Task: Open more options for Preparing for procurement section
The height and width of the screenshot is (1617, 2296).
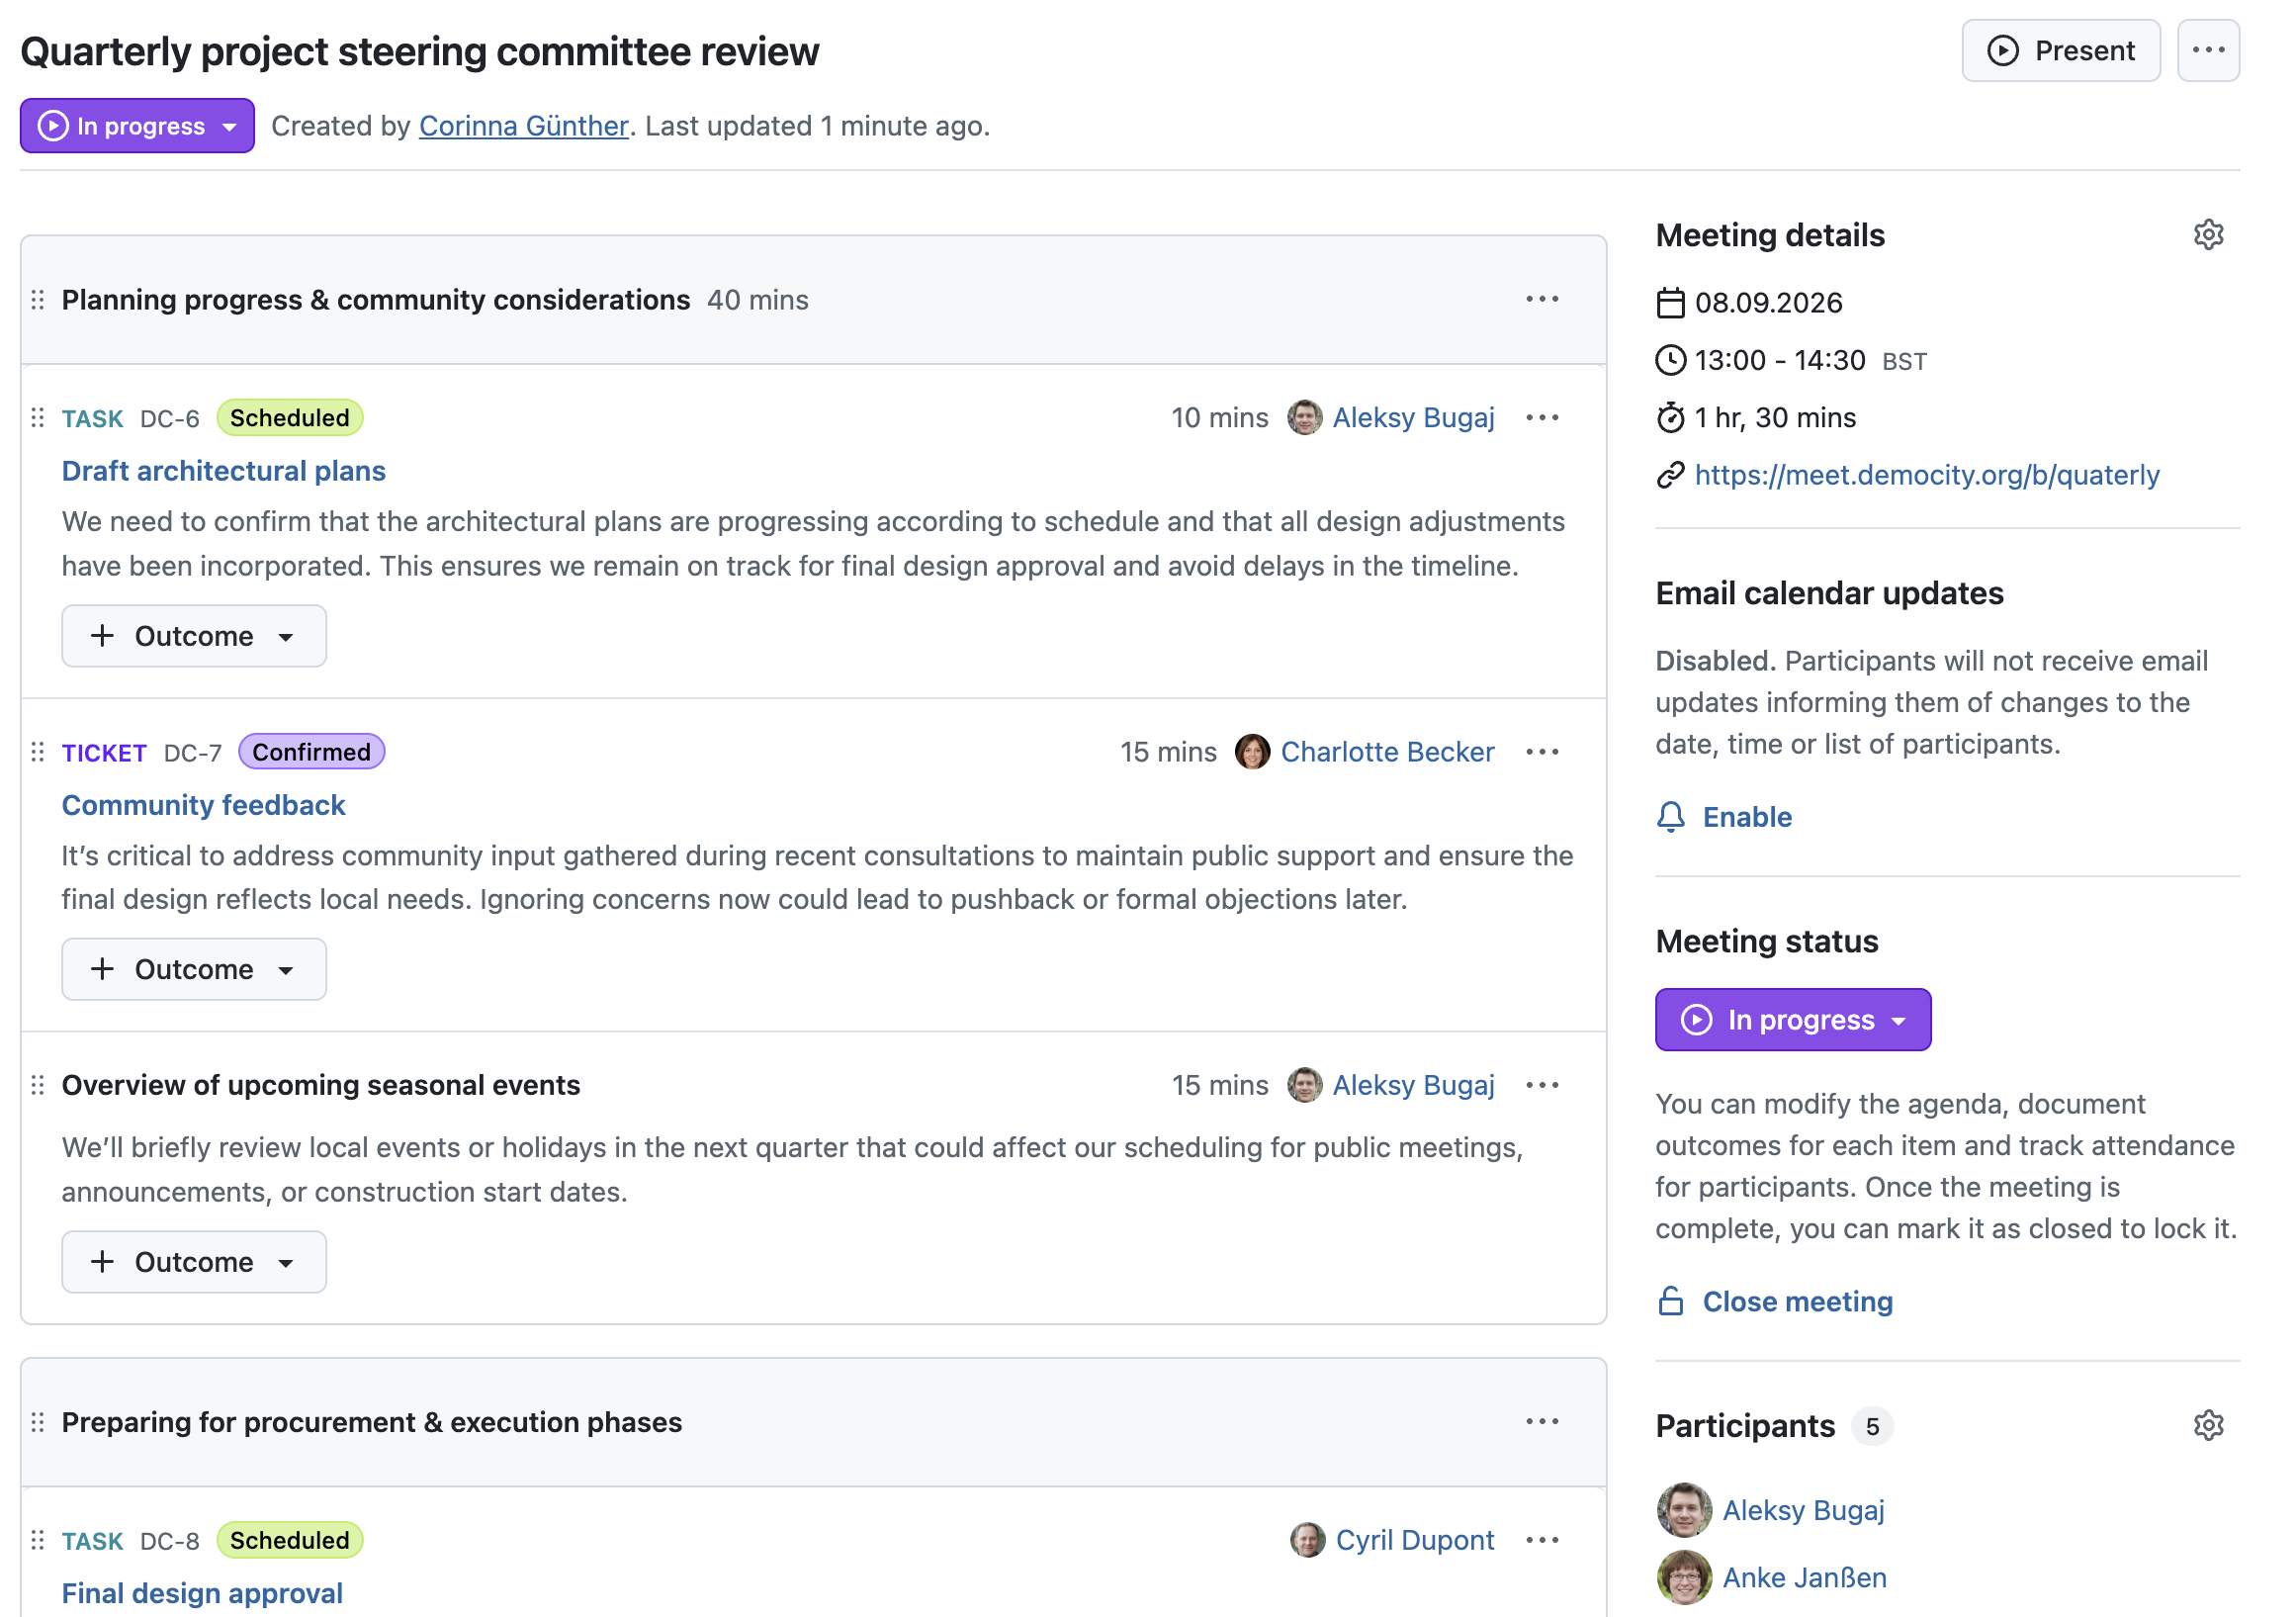Action: pyautogui.click(x=1542, y=1422)
